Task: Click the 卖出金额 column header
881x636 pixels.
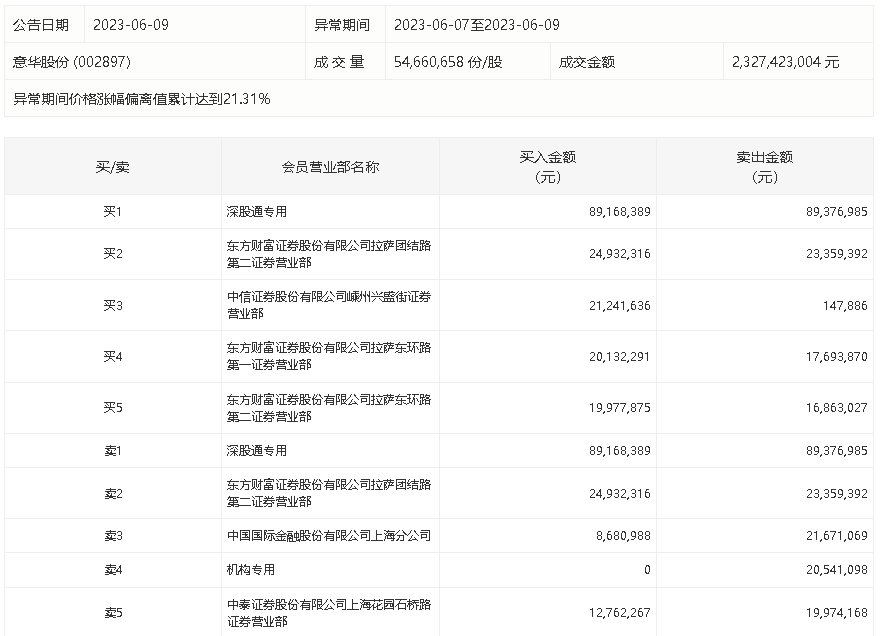Action: (x=764, y=167)
